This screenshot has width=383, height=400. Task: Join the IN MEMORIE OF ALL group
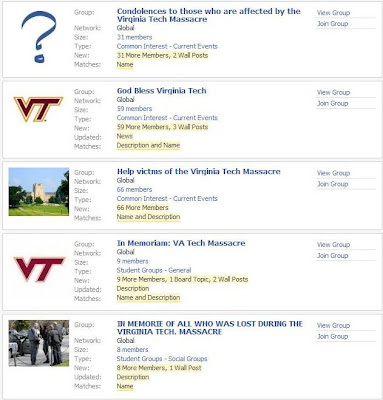pyautogui.click(x=332, y=336)
